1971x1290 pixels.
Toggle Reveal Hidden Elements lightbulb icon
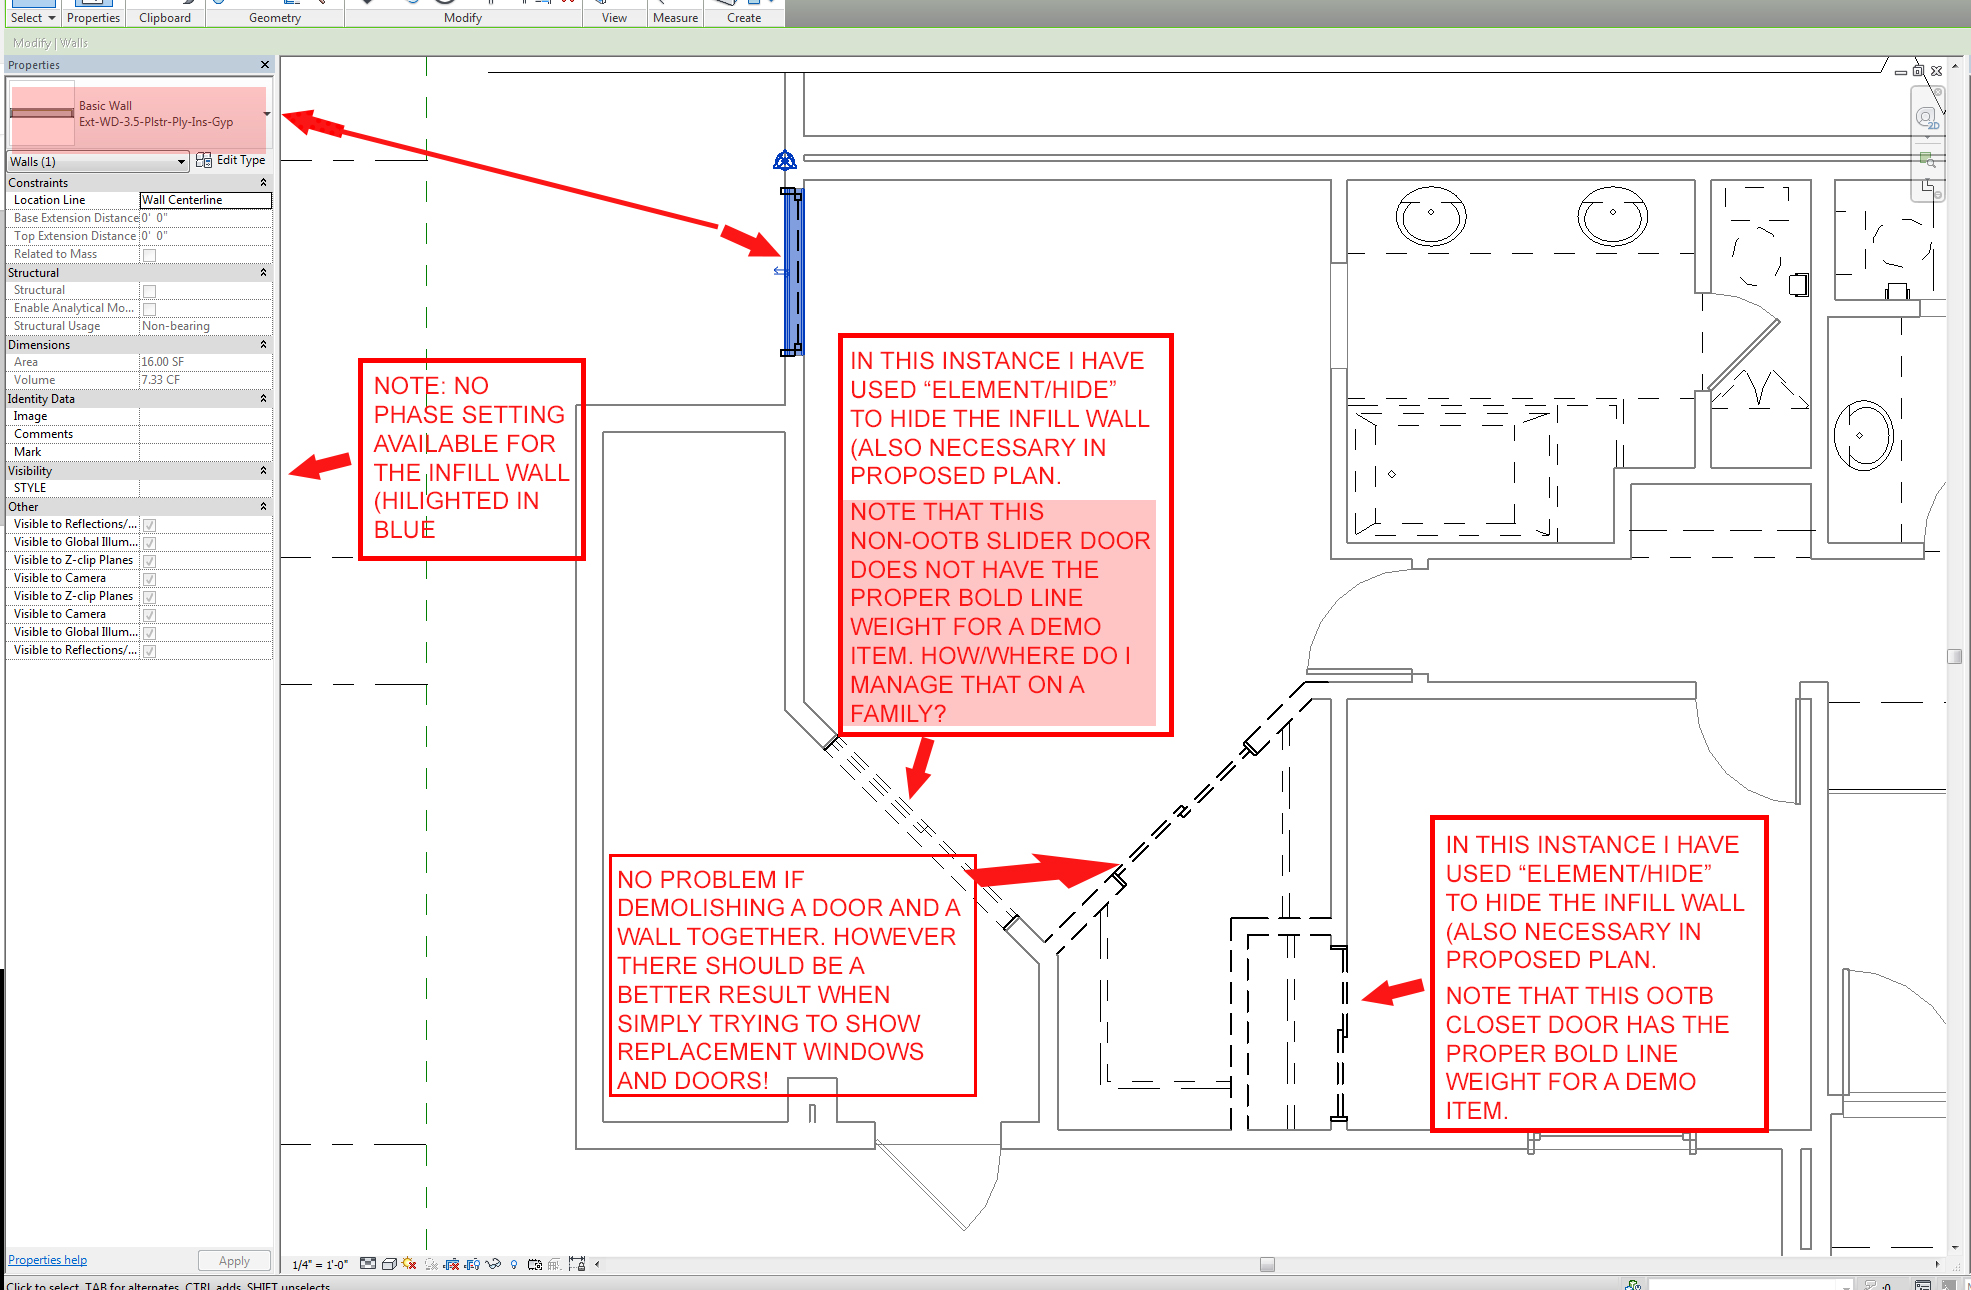coord(514,1264)
